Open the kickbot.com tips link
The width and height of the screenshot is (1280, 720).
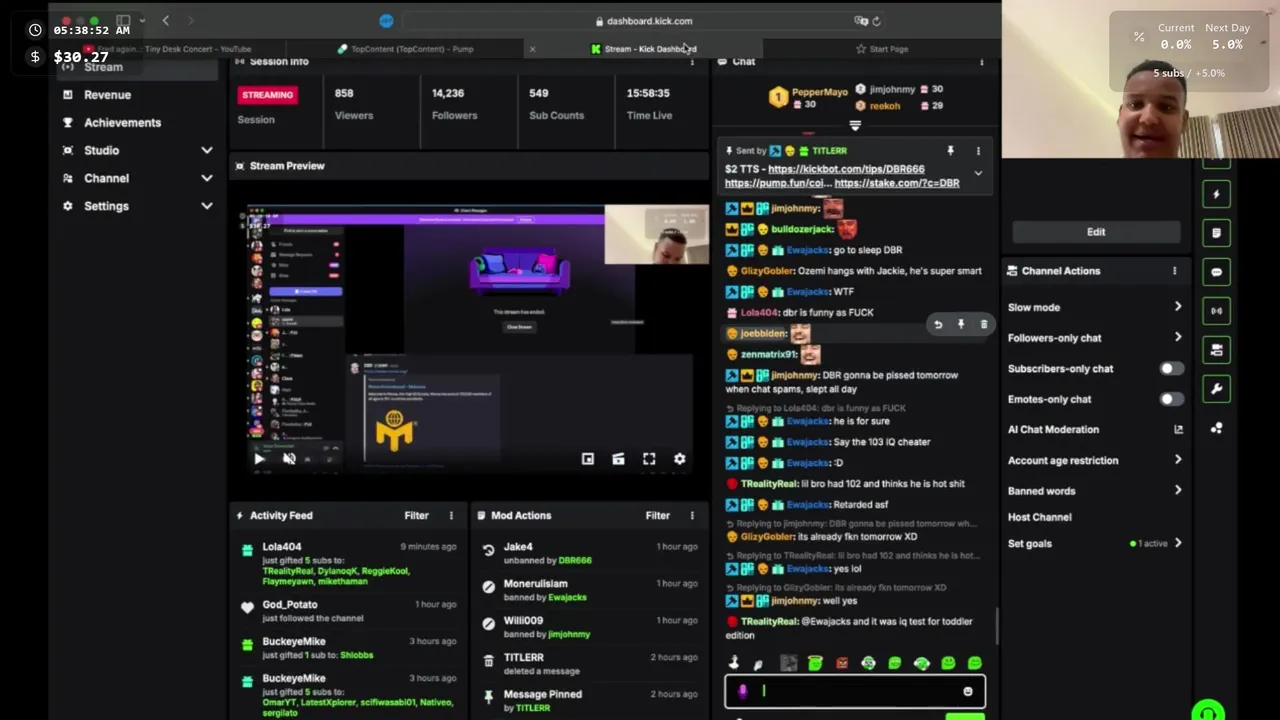[846, 170]
